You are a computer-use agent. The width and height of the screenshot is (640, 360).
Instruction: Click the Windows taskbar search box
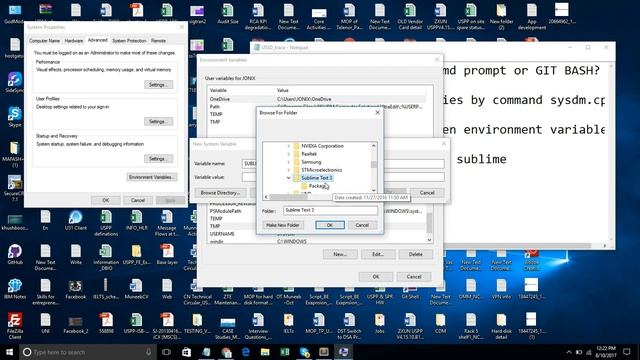[88, 352]
